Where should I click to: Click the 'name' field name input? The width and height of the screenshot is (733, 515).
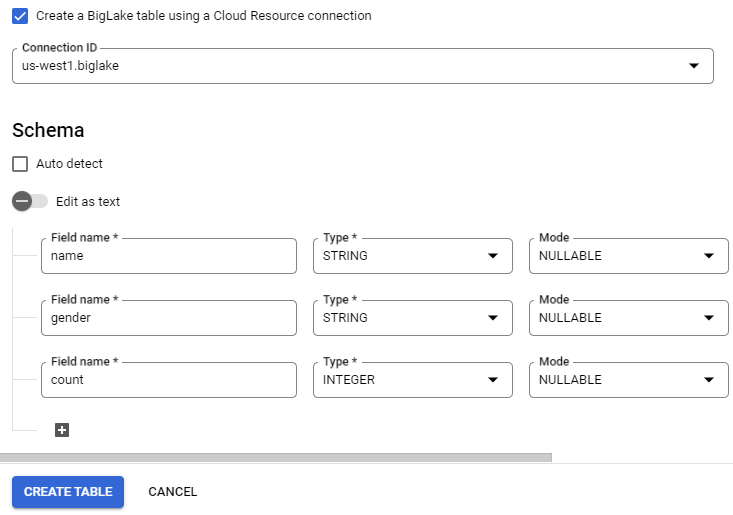[168, 256]
